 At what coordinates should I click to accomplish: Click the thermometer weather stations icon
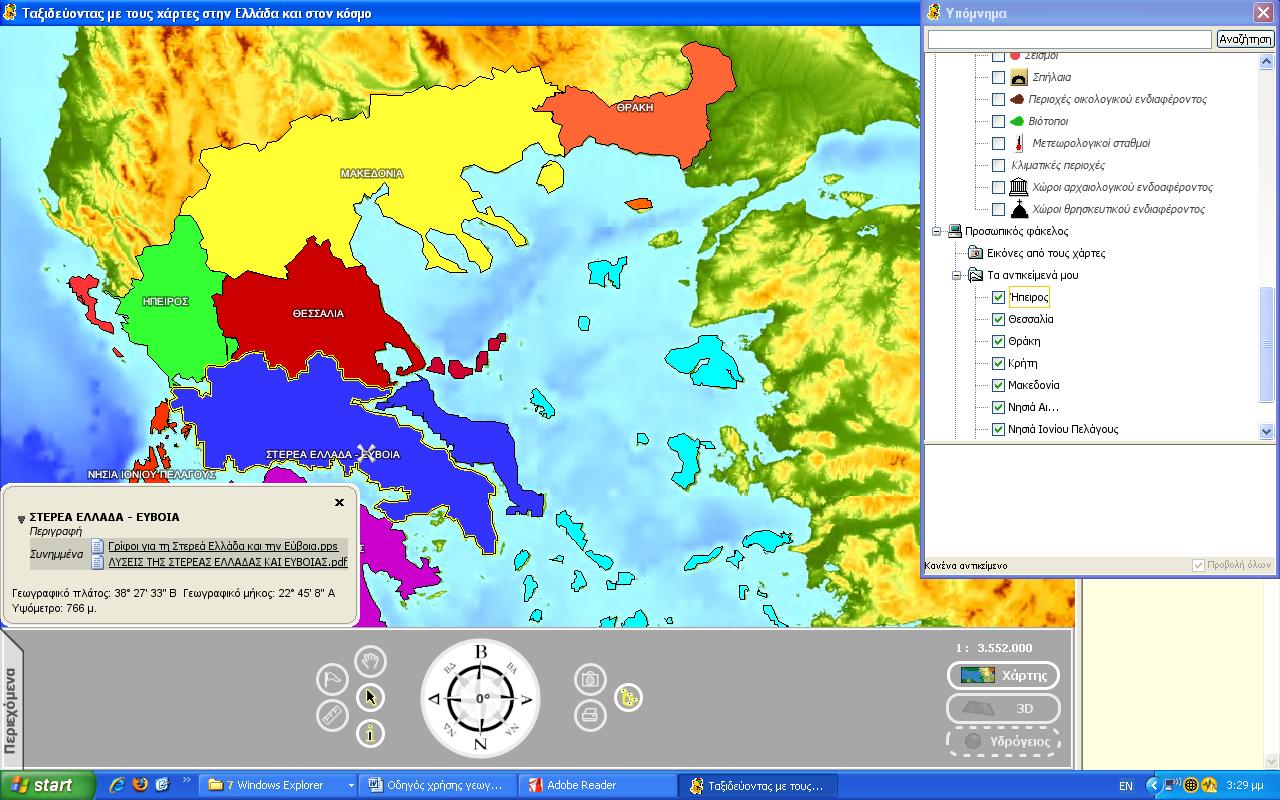(1019, 143)
